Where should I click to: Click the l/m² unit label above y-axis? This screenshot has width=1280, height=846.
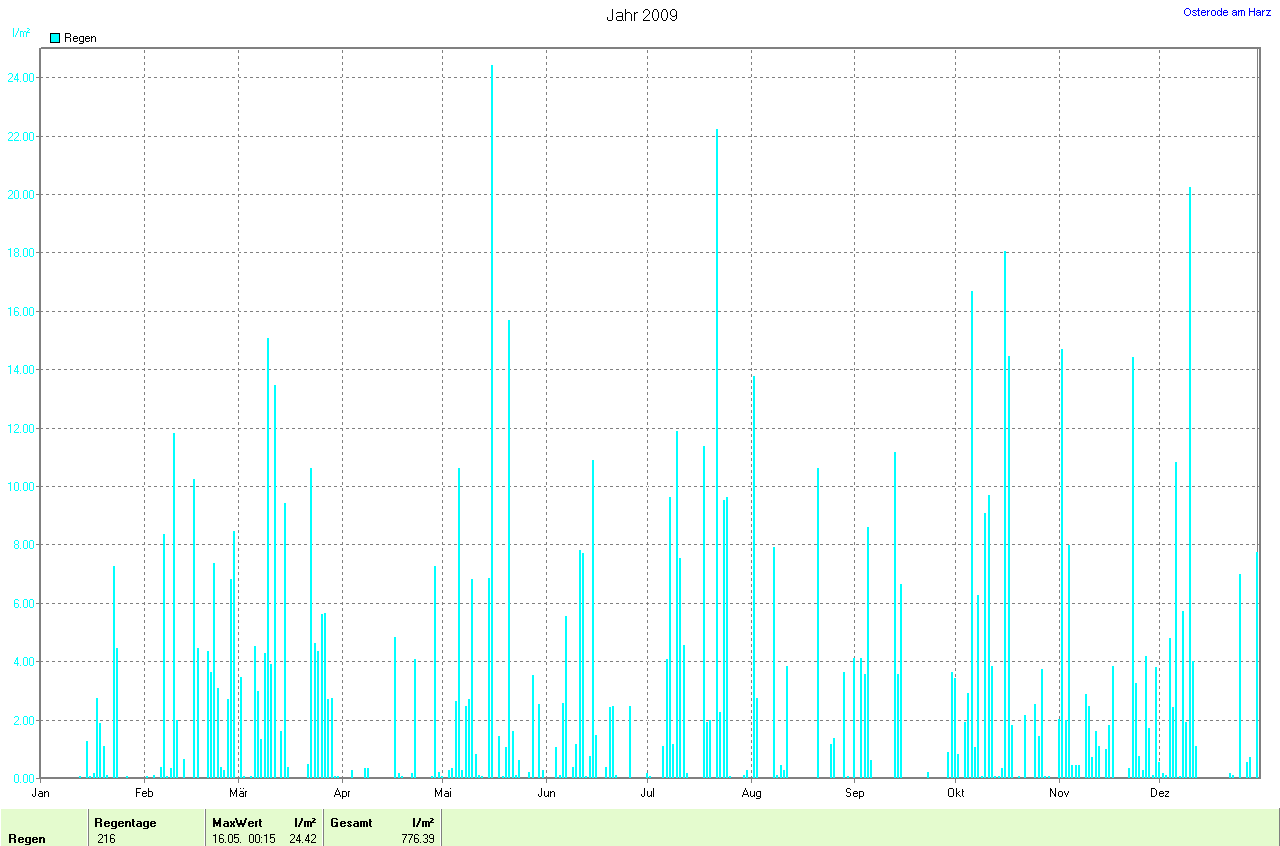tap(20, 33)
